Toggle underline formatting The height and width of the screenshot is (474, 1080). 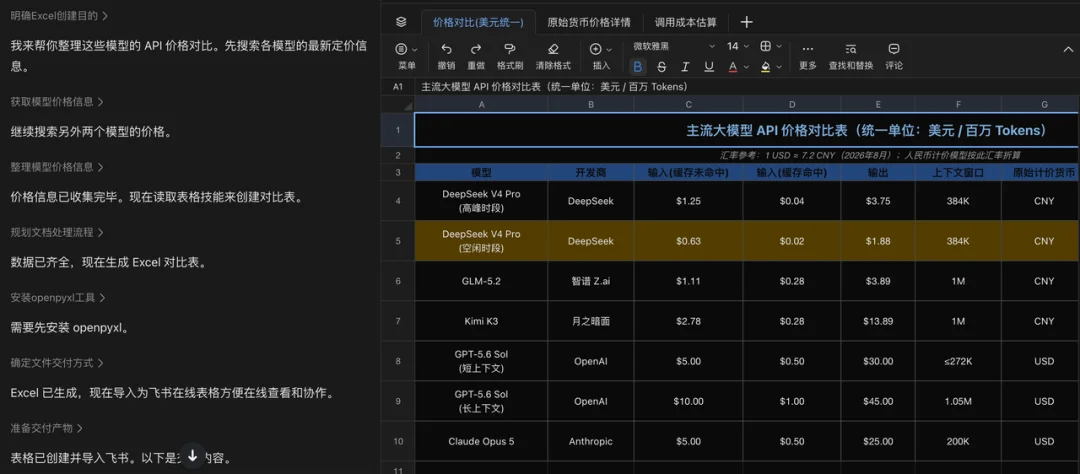(709, 67)
